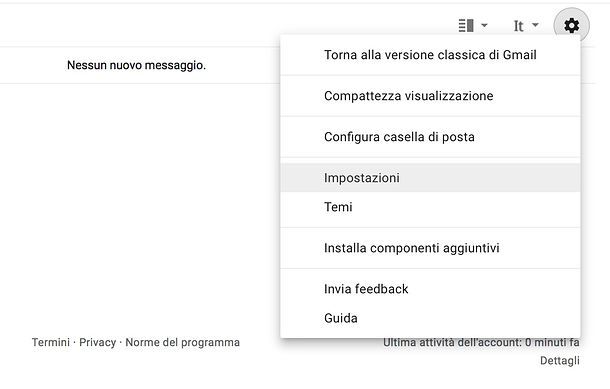Open Norme del programma link
Viewport: 610px width, 389px height.
tap(182, 342)
